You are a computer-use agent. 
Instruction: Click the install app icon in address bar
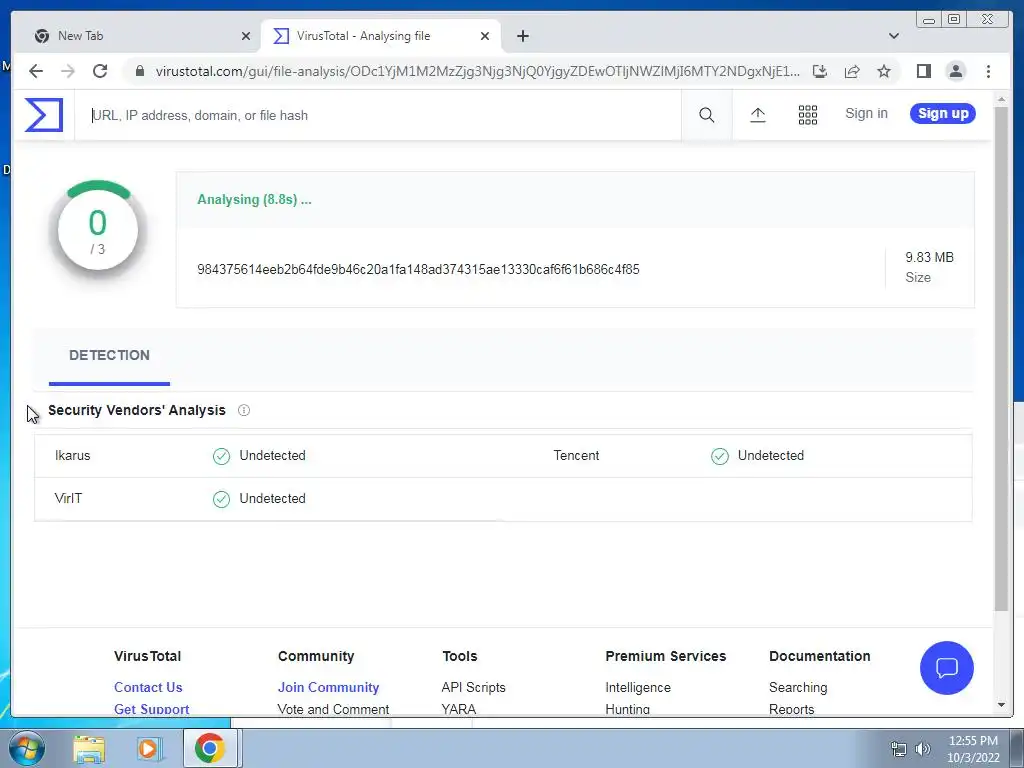(x=820, y=71)
